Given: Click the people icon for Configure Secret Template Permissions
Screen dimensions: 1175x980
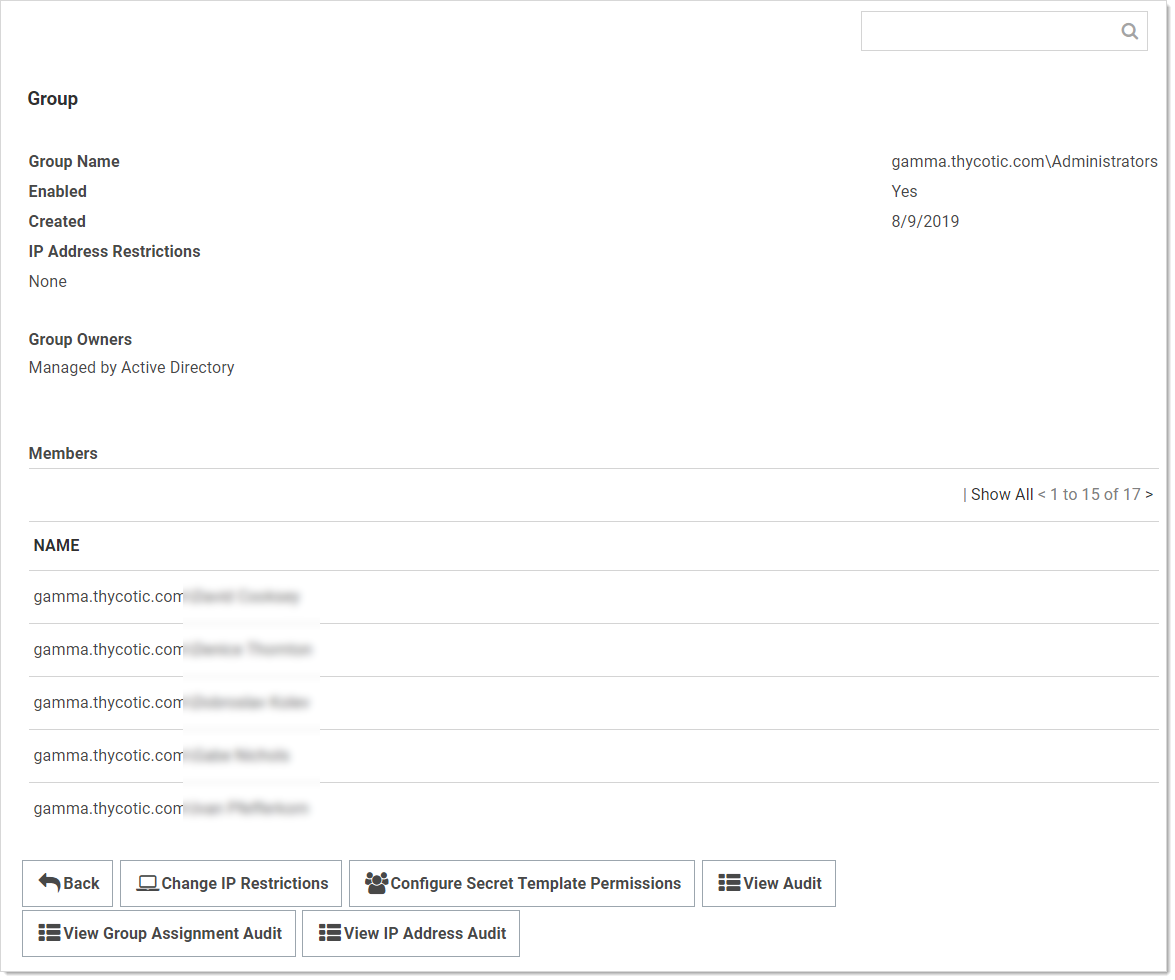Looking at the screenshot, I should click(376, 883).
